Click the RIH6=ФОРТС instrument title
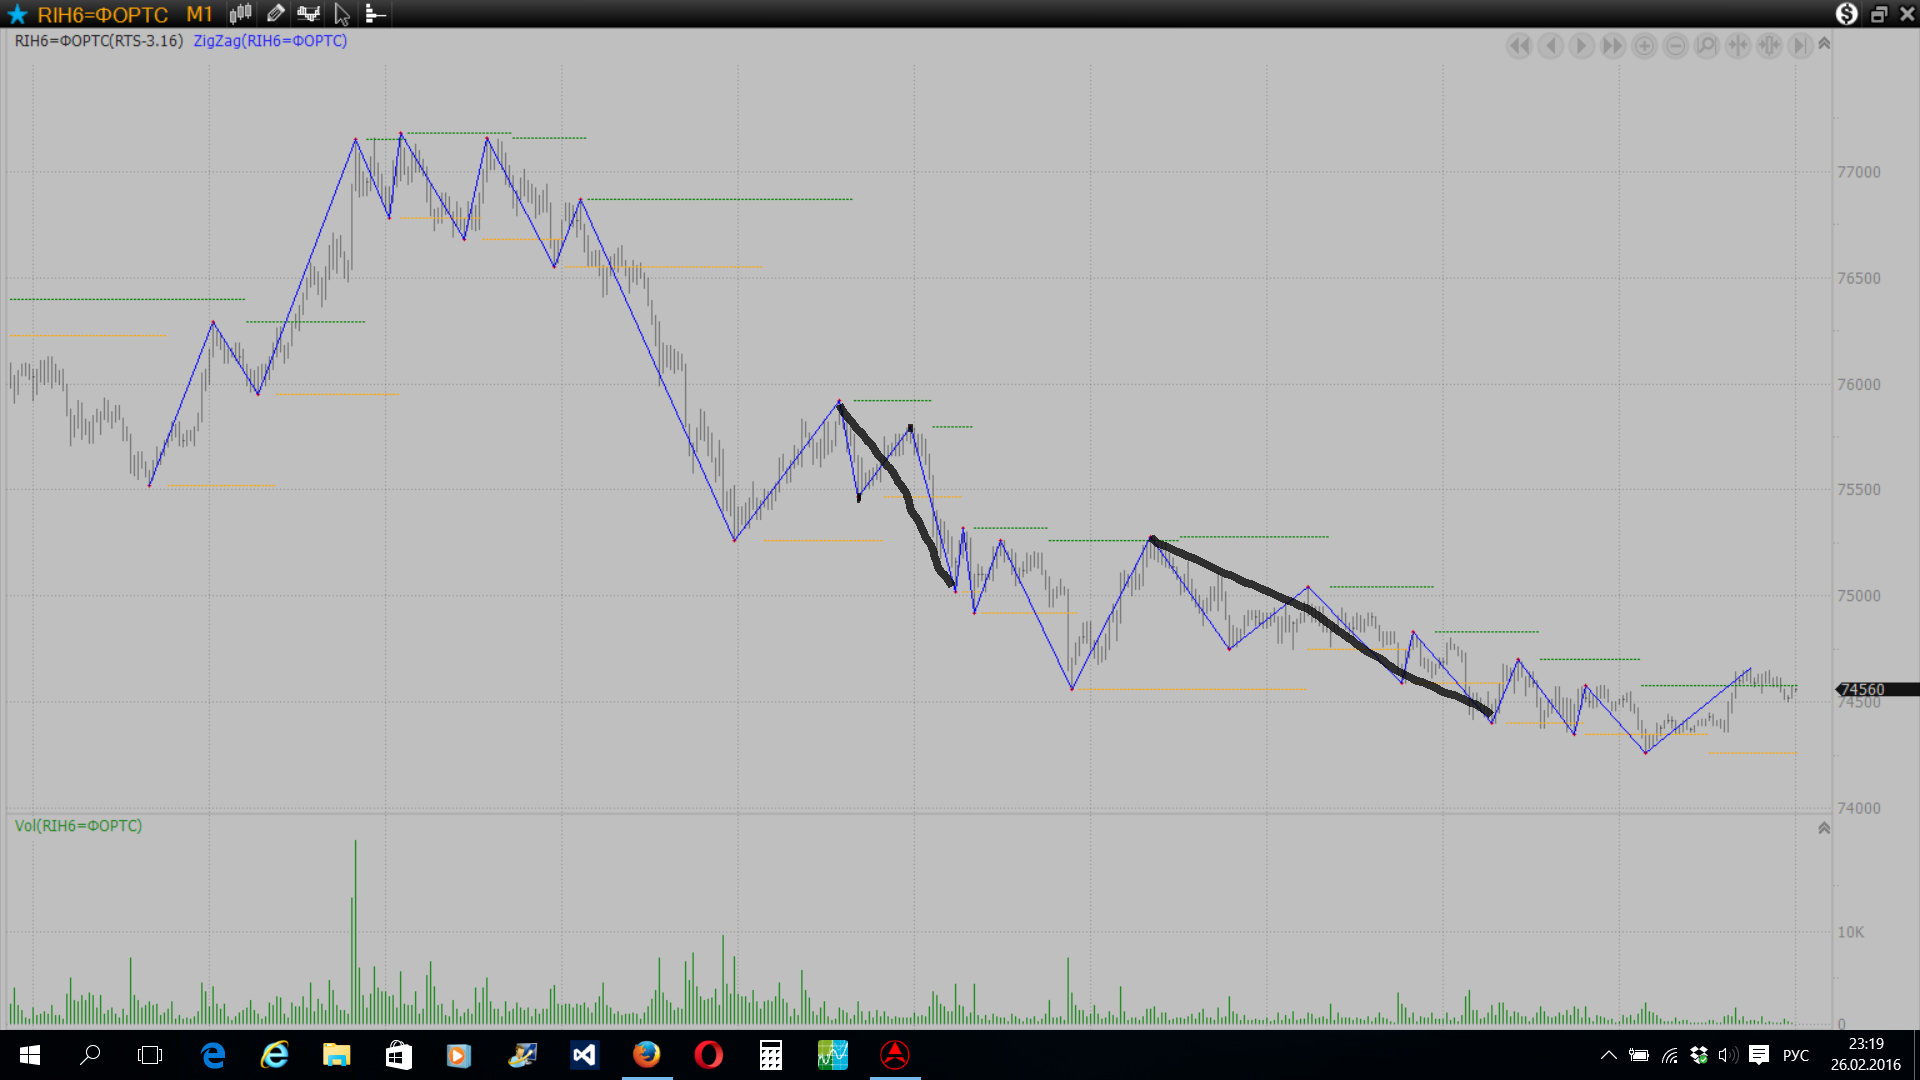 102,14
